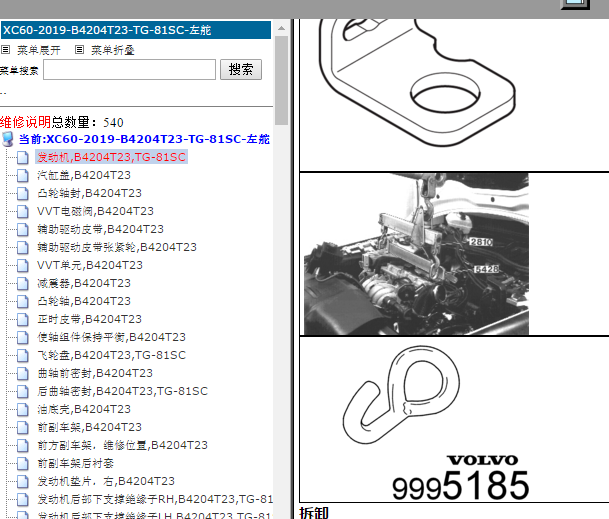The image size is (609, 519).
Task: Click page icon beside 使轴组件保持平衡
Action: point(23,337)
